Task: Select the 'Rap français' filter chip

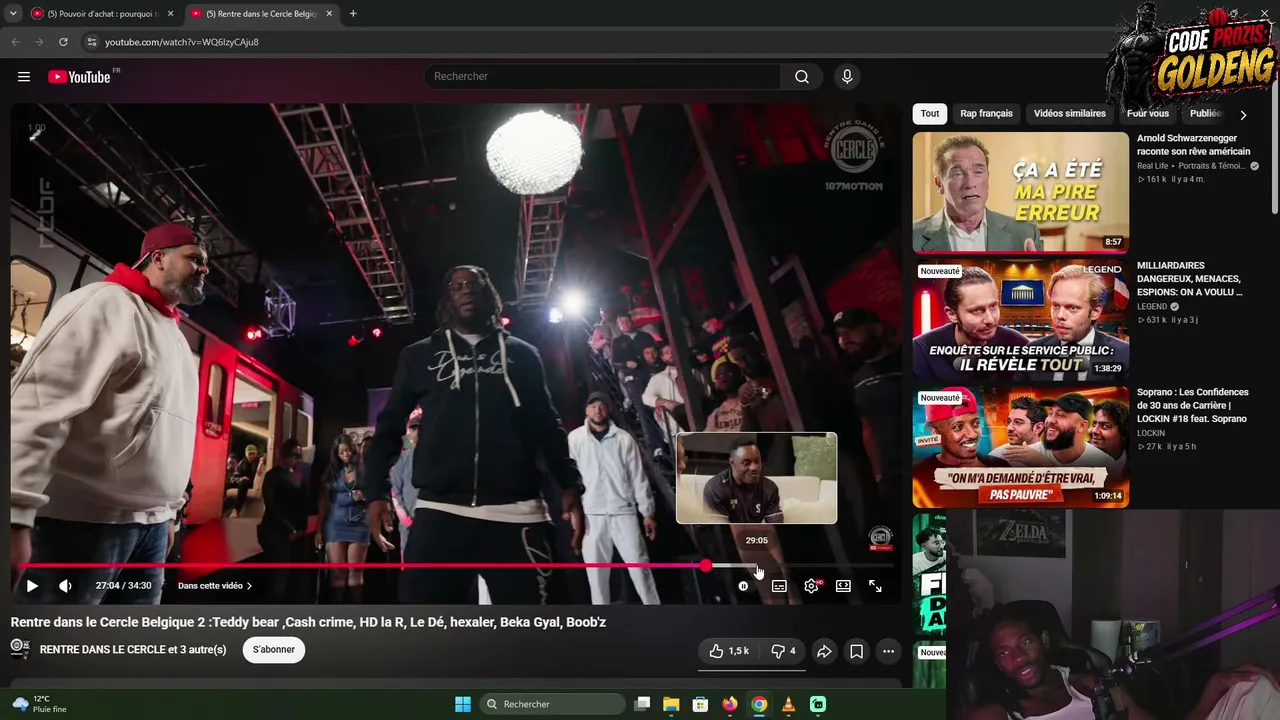Action: click(986, 114)
